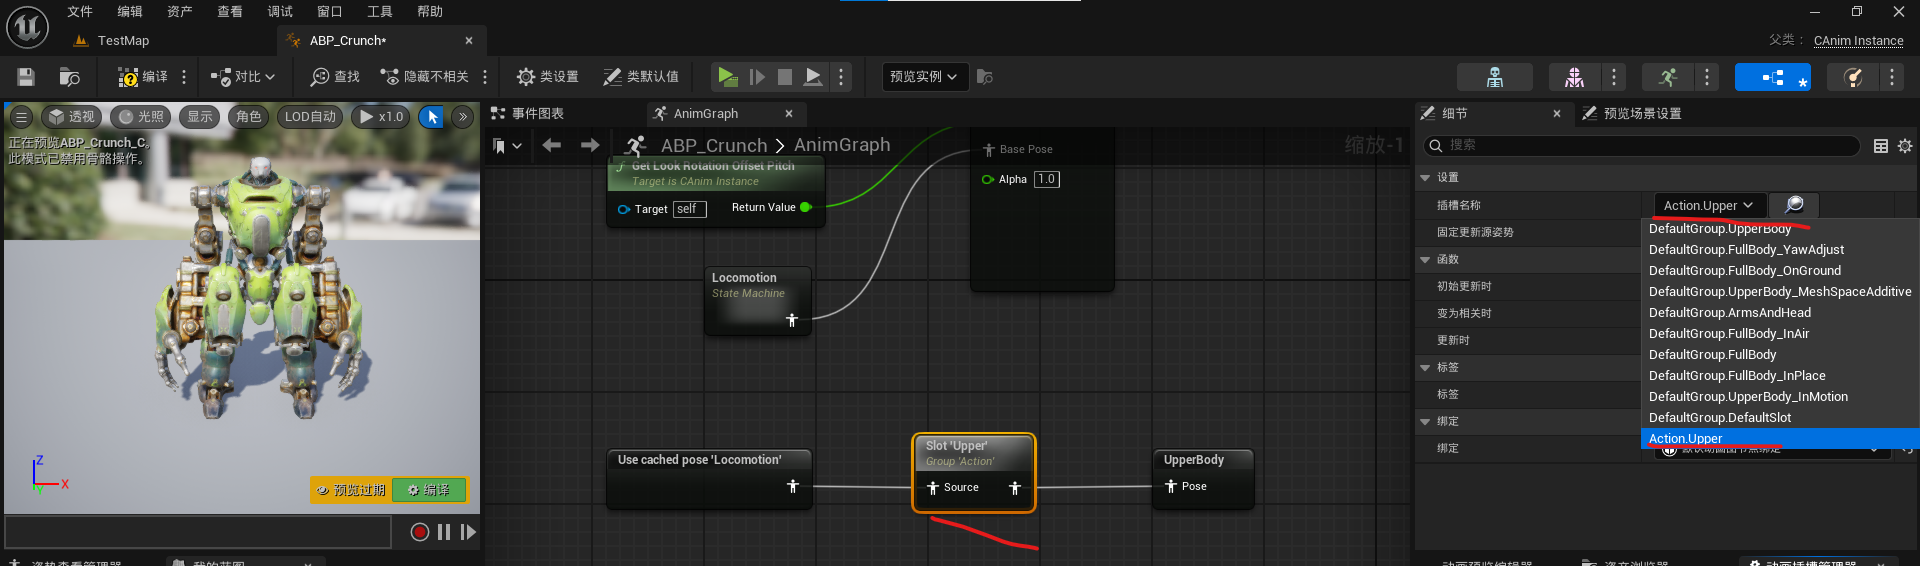Compile the blueprint using 编译 toolbar button
Screen dimensions: 1920x566
click(x=142, y=77)
